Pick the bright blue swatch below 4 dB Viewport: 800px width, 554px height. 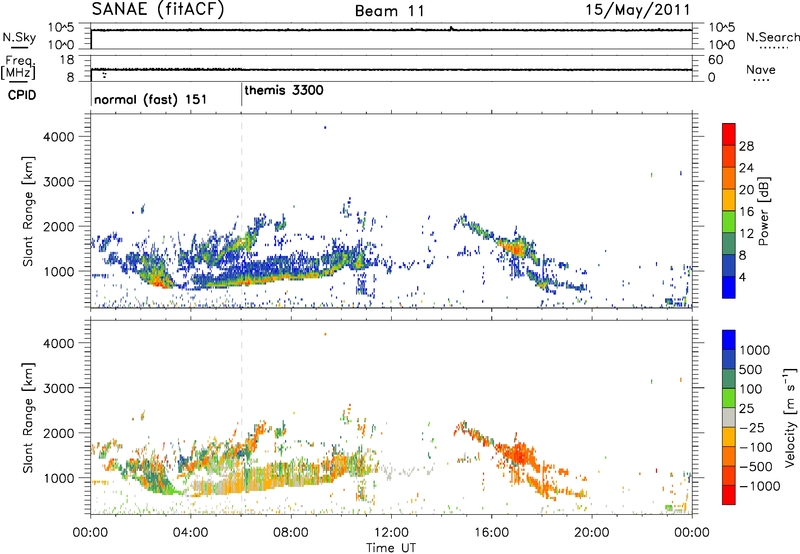tap(729, 287)
